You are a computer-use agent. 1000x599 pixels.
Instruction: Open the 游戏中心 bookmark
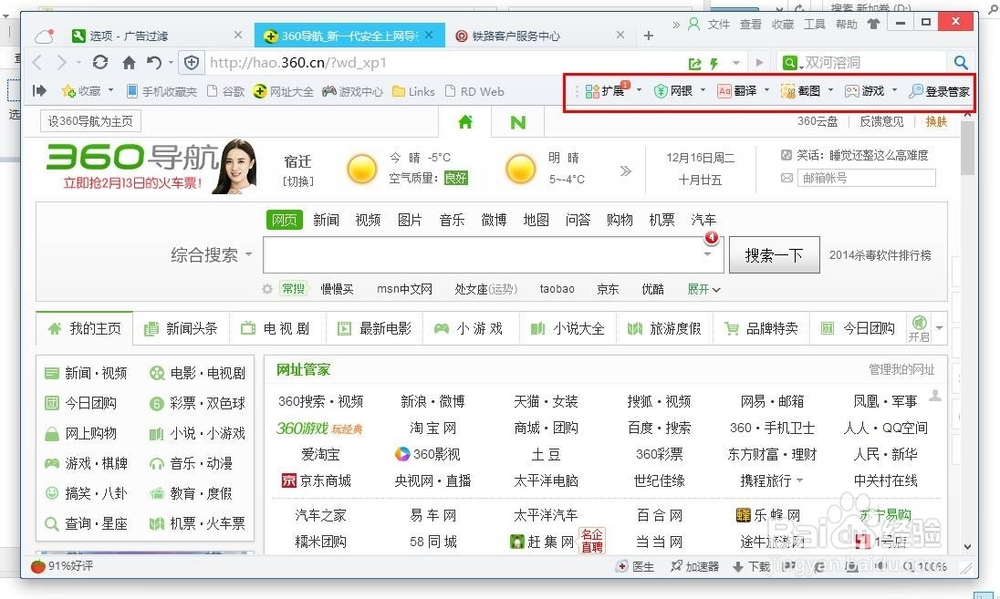tap(352, 91)
